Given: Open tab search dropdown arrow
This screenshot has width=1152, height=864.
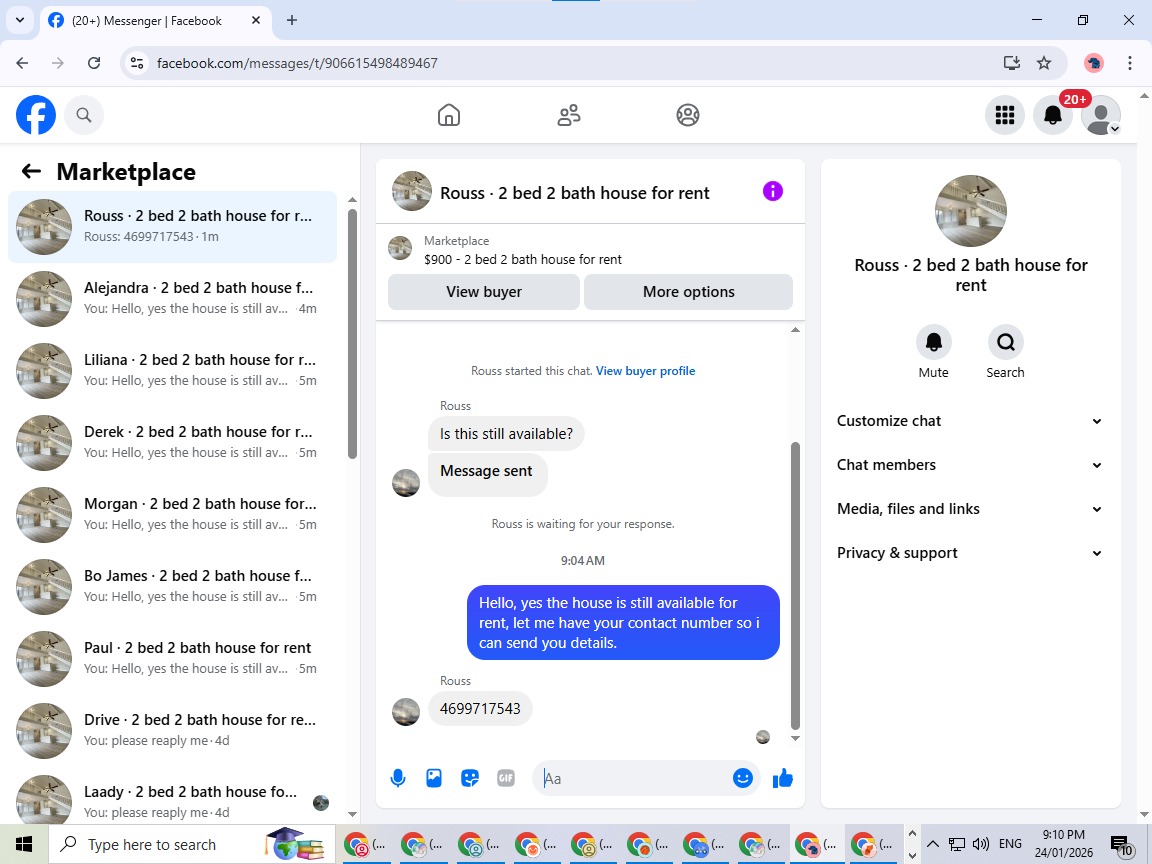Looking at the screenshot, I should pyautogui.click(x=20, y=21).
